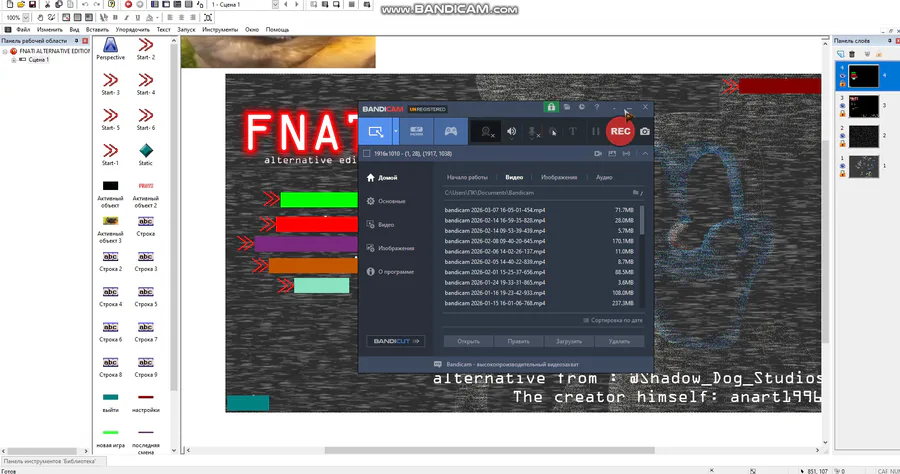This screenshot has width=900, height=474.
Task: Click the Save floppy disk icon
Action: 32,4
